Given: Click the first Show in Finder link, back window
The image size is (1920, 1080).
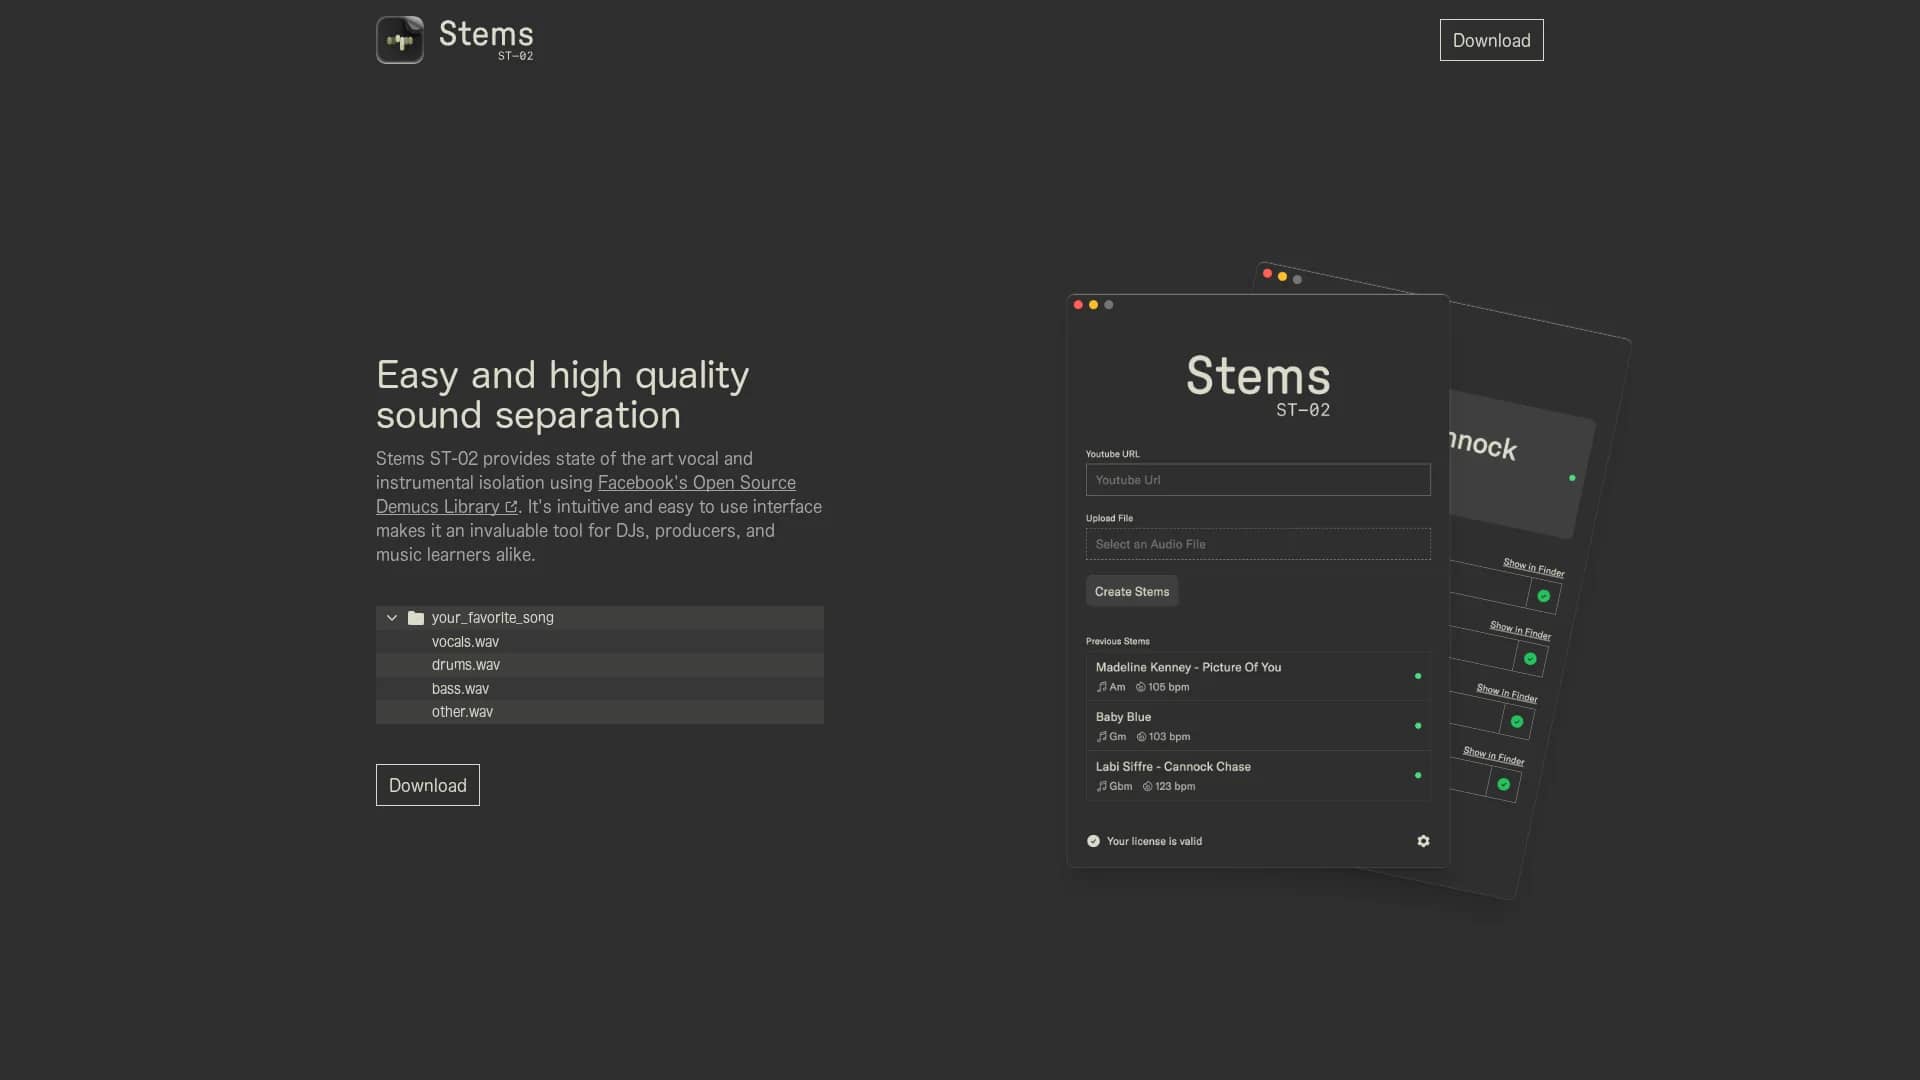Looking at the screenshot, I should pos(1533,567).
